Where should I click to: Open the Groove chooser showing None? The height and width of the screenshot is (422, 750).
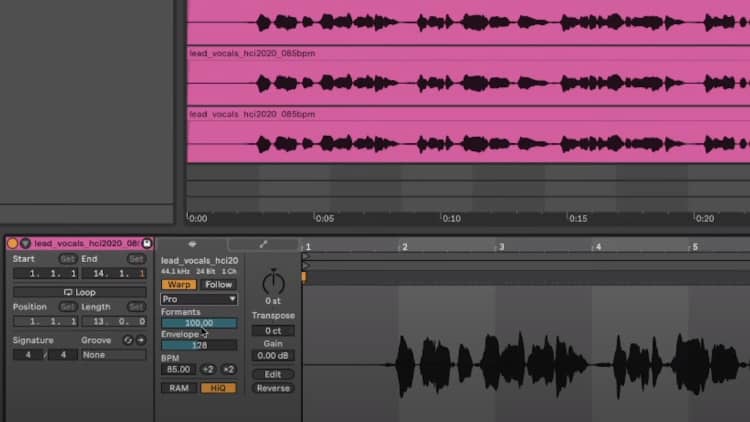(x=114, y=355)
